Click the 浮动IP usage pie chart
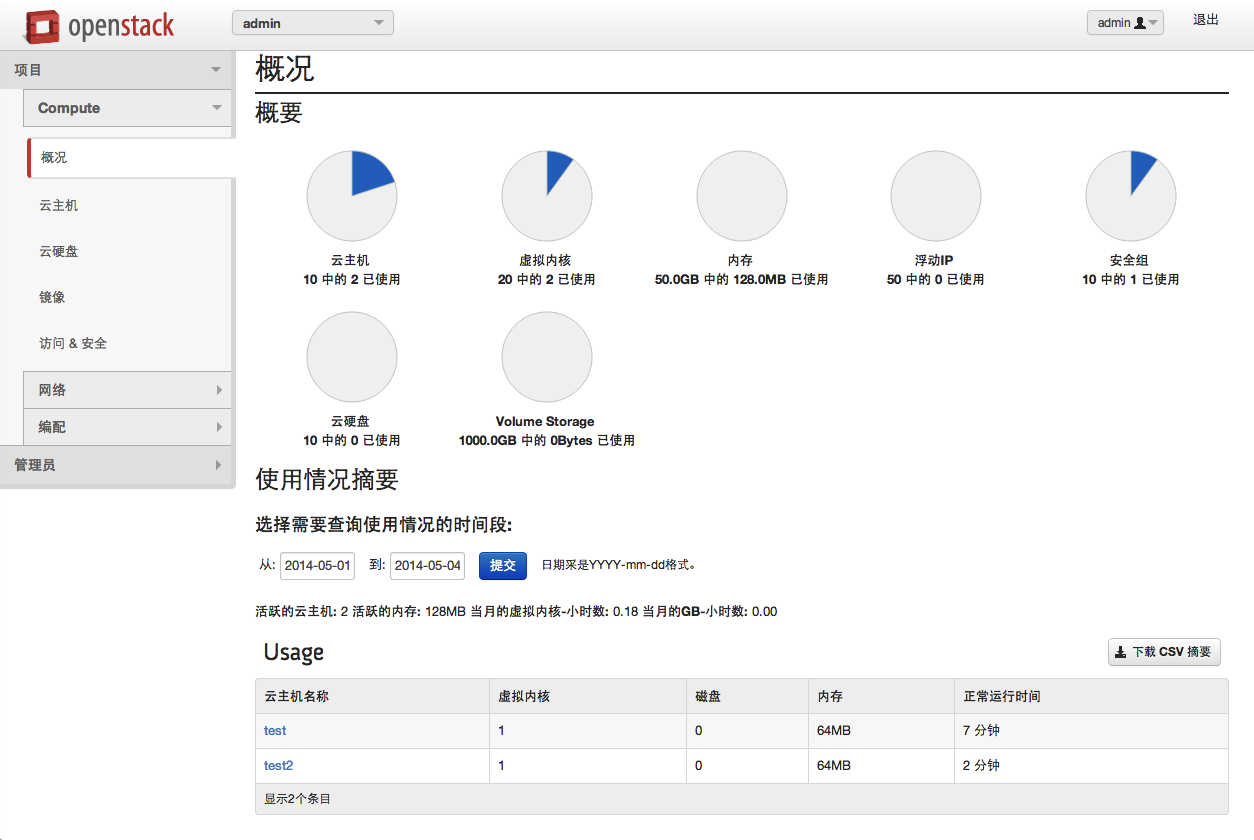This screenshot has height=840, width=1254. click(936, 196)
